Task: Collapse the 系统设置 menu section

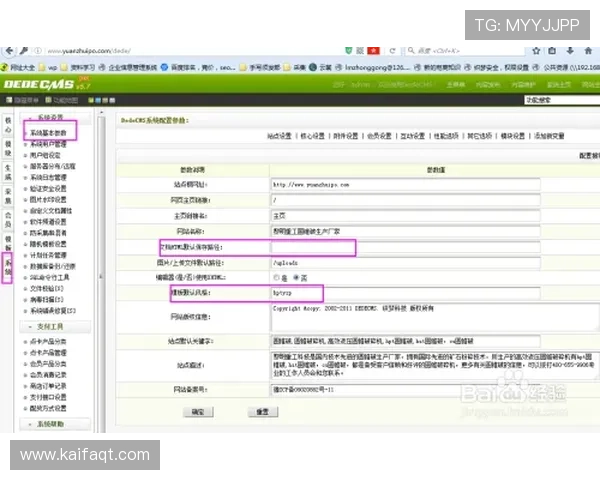Action: [55, 117]
